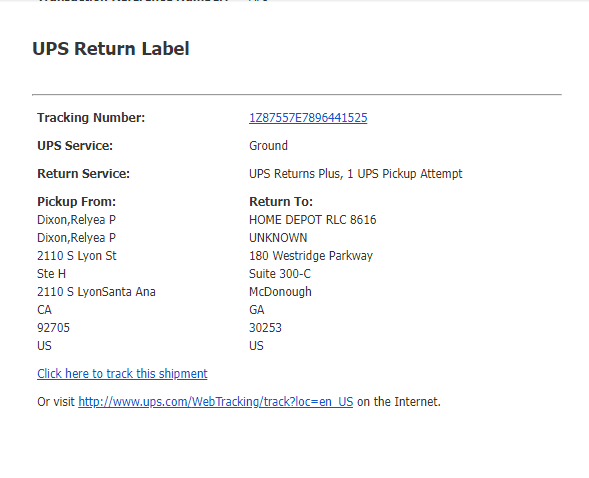Click the pickup ZIP code 92705
Viewport: 589px width, 478px height.
[x=53, y=328]
